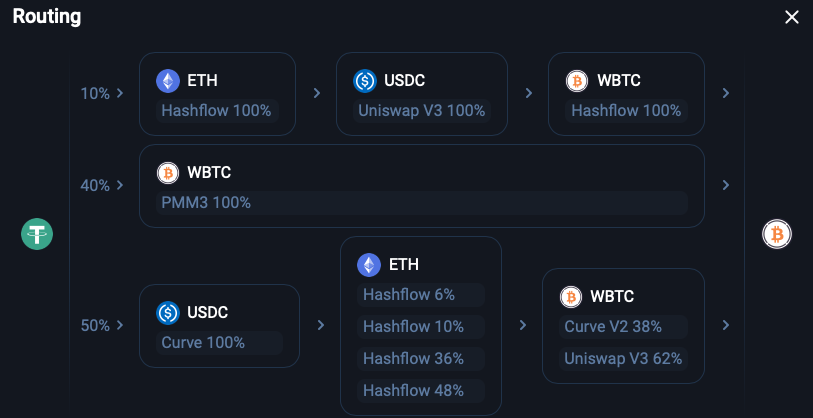Click the USDC icon in the 50% route

(x=168, y=313)
